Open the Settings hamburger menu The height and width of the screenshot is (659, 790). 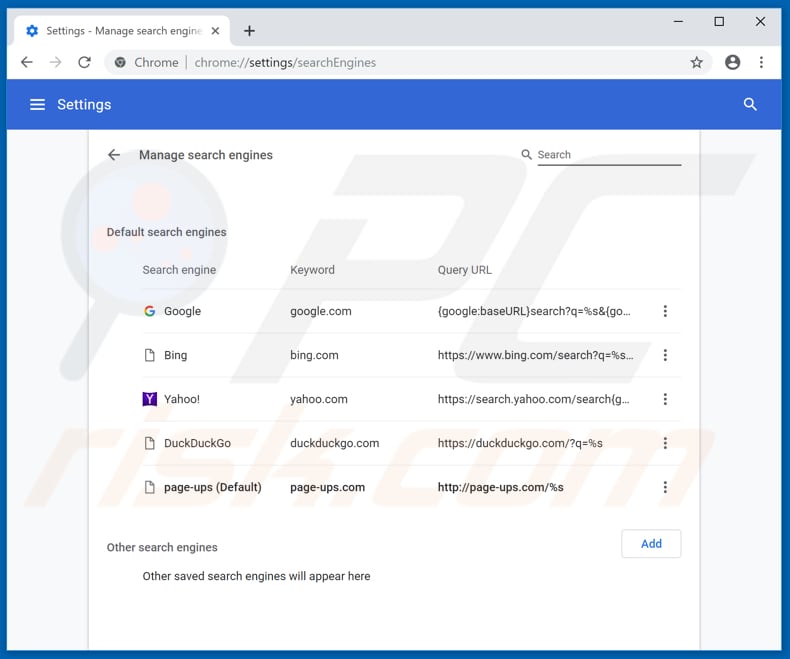point(37,104)
